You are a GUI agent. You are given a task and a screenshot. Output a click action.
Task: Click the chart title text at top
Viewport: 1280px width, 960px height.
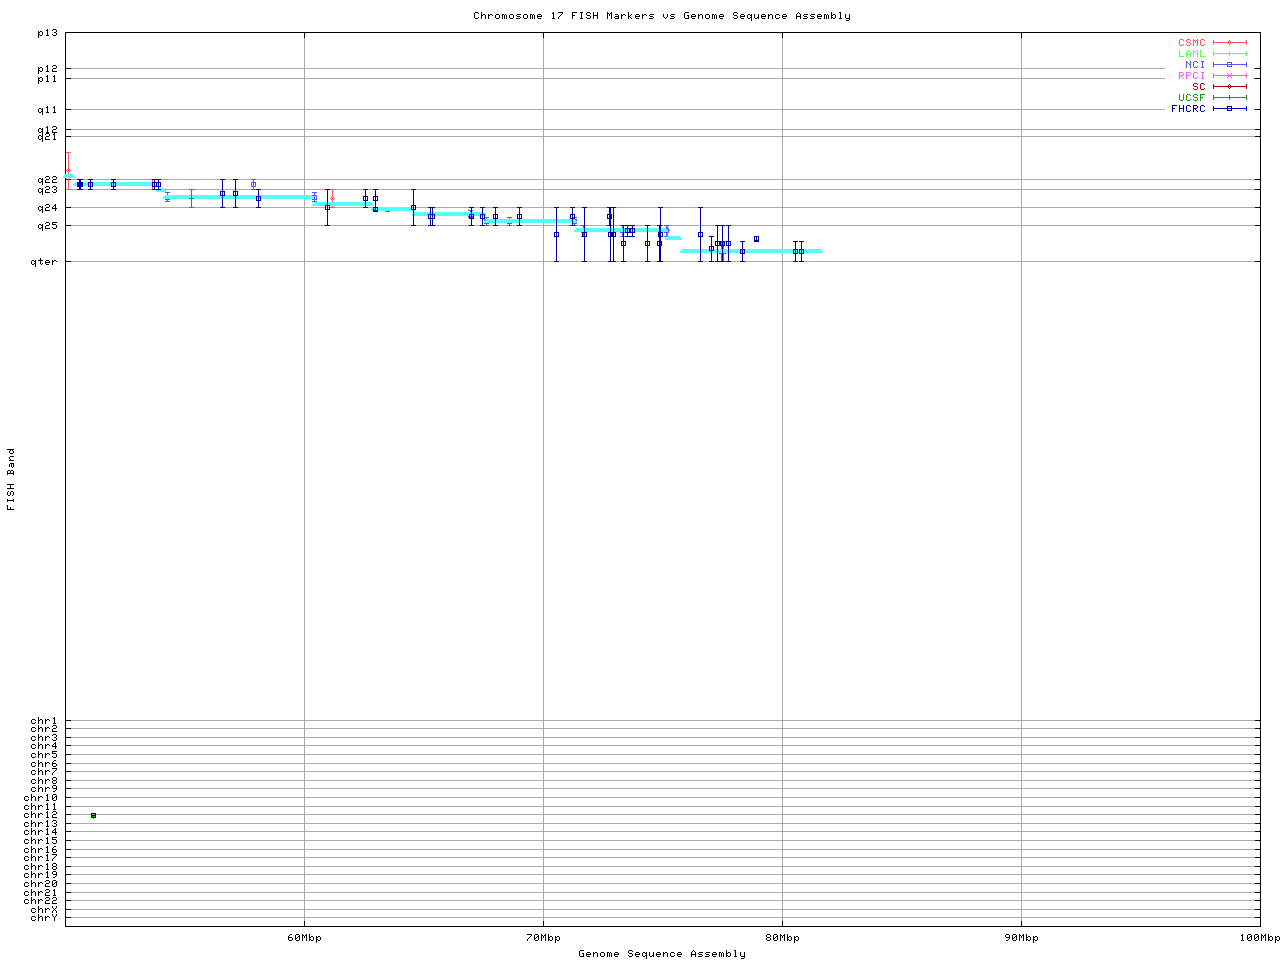point(661,16)
